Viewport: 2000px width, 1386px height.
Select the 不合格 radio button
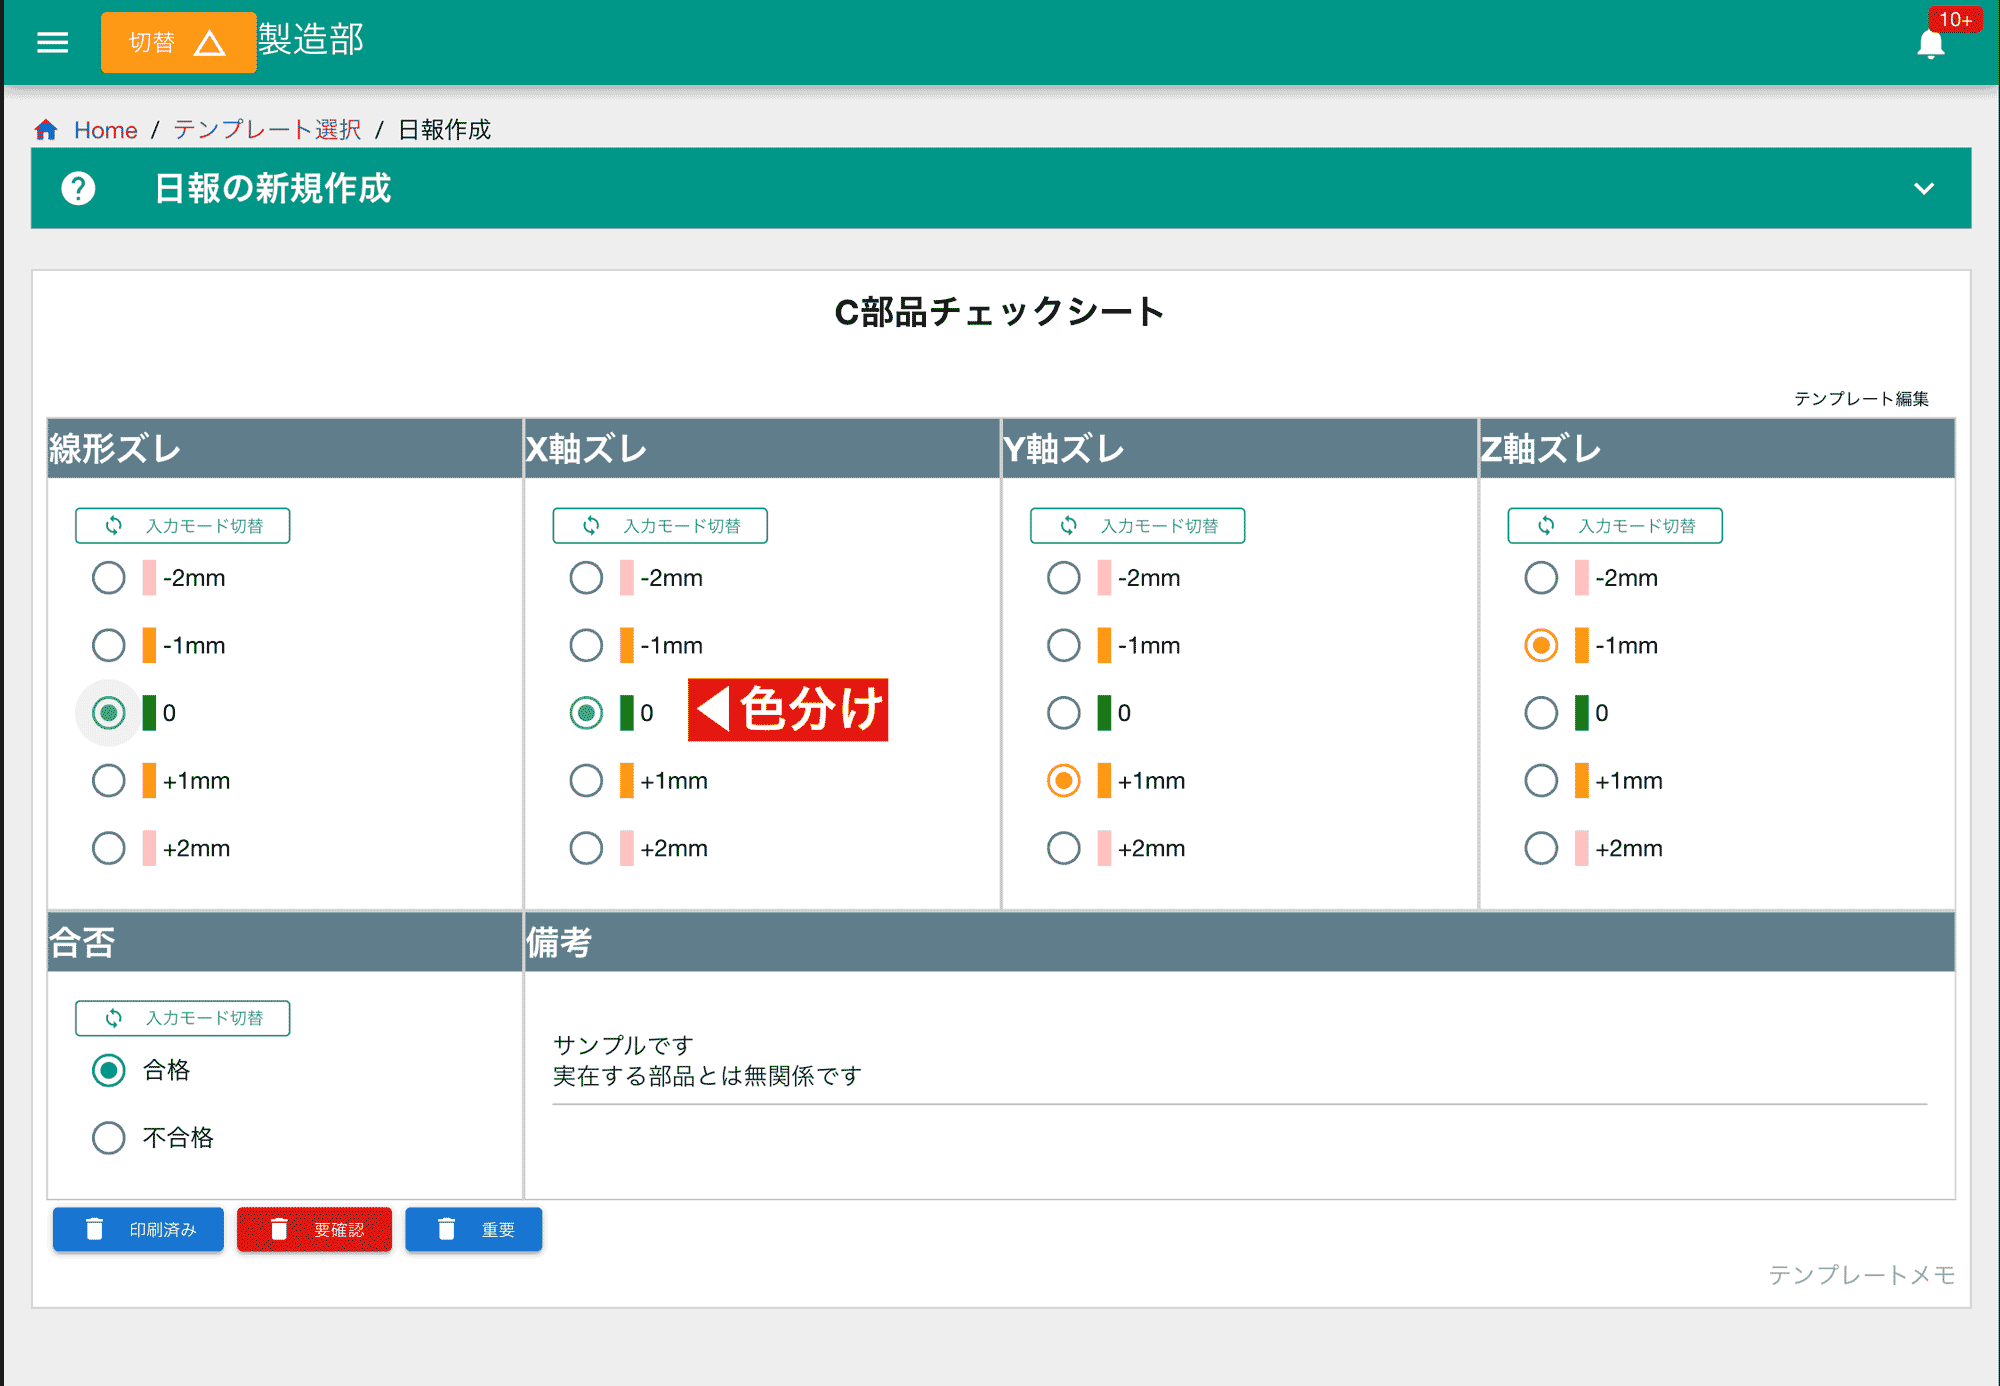109,1137
